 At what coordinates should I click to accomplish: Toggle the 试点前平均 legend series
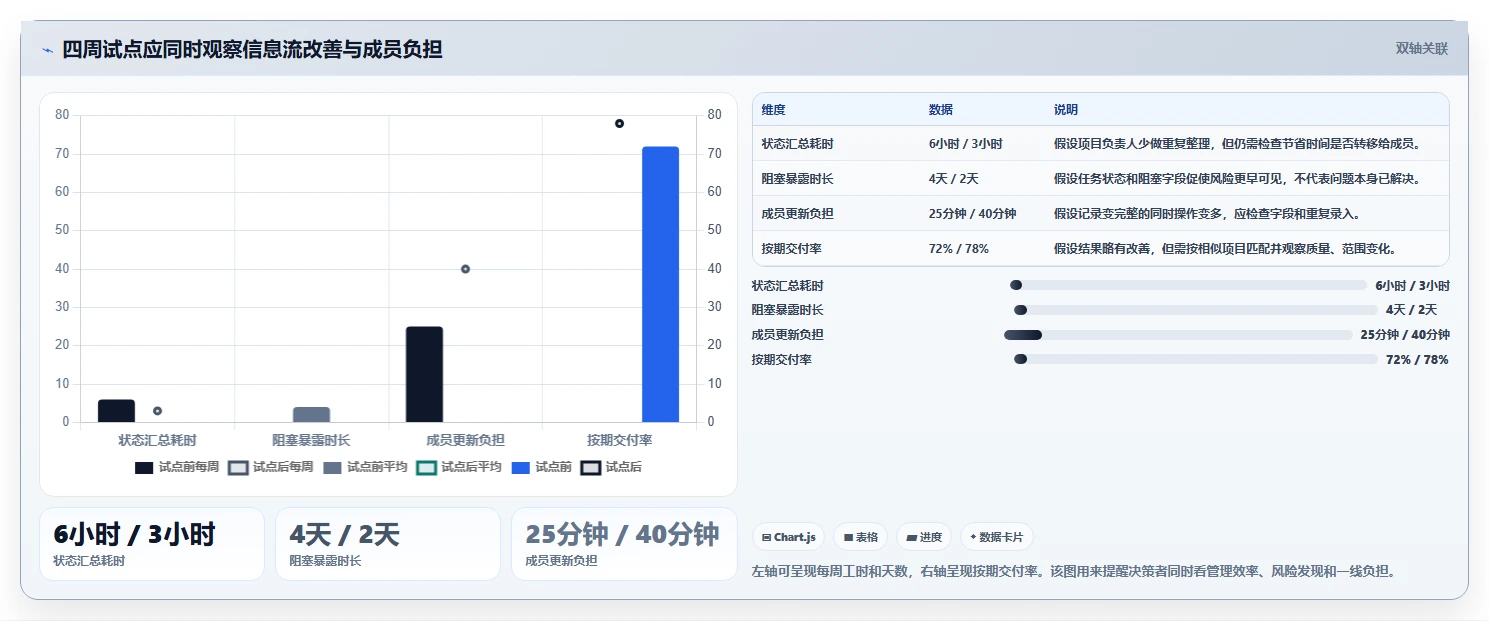[x=365, y=467]
